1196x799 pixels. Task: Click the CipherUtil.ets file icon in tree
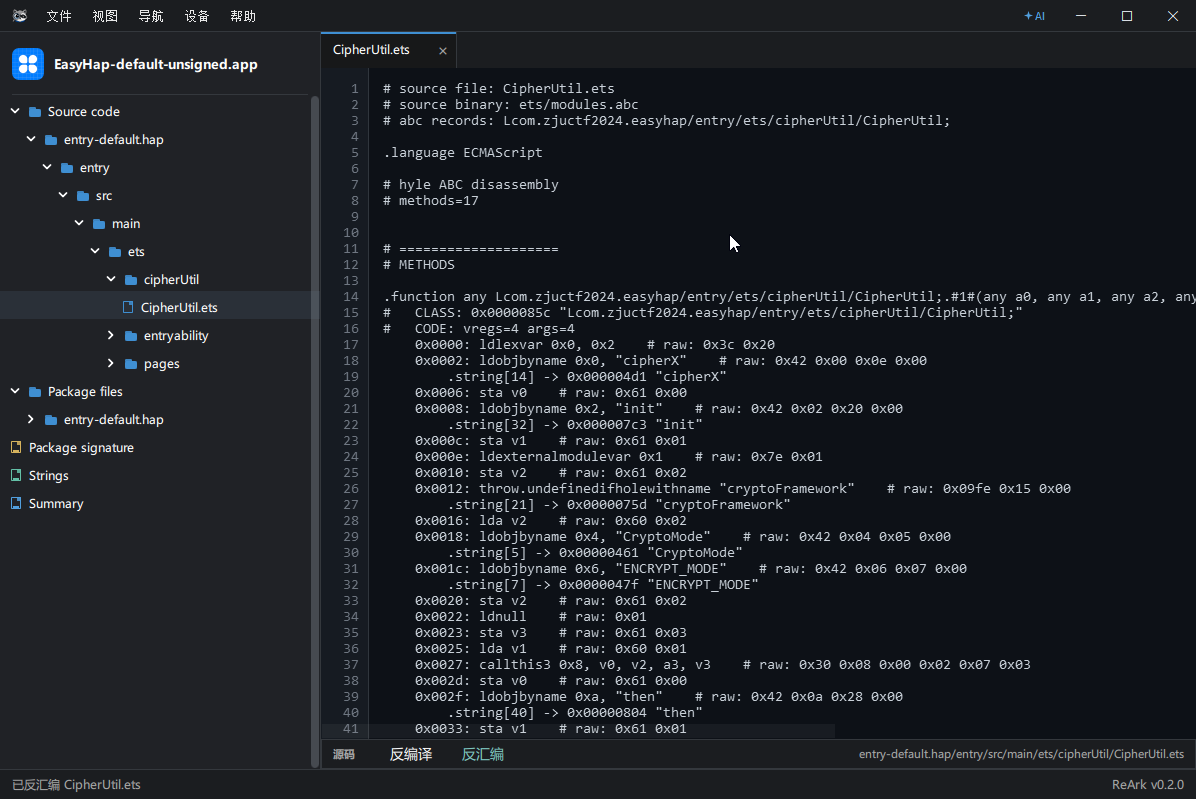tap(128, 307)
